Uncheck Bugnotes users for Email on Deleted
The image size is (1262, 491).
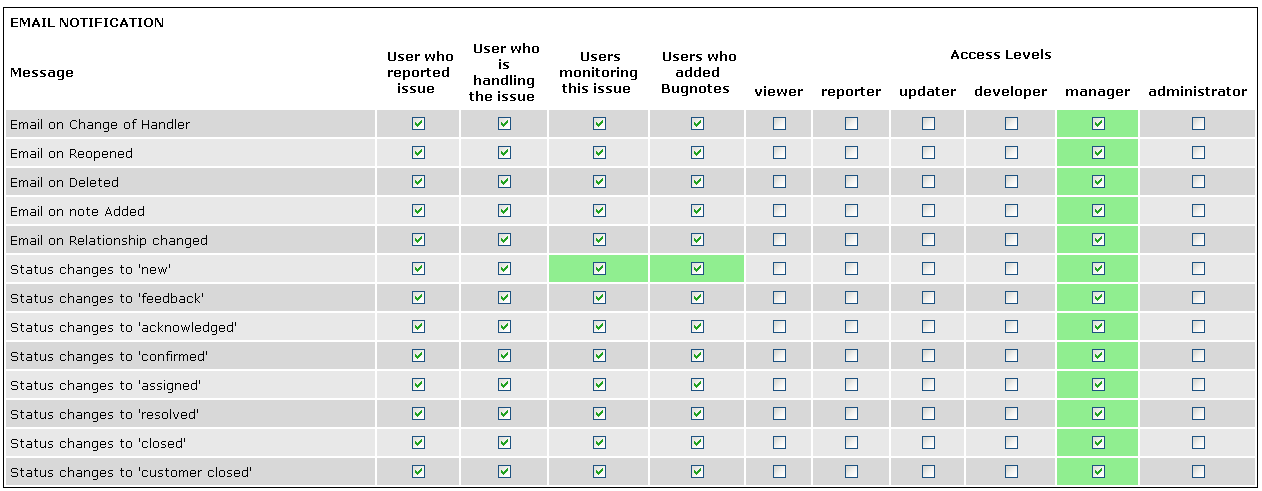(697, 182)
